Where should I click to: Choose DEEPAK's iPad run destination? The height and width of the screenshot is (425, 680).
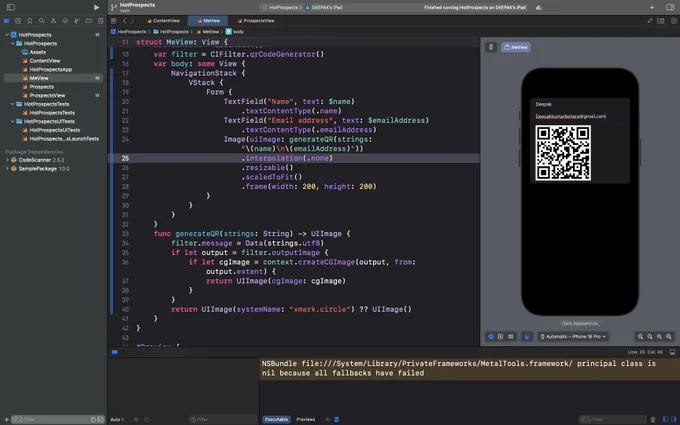(324, 7)
